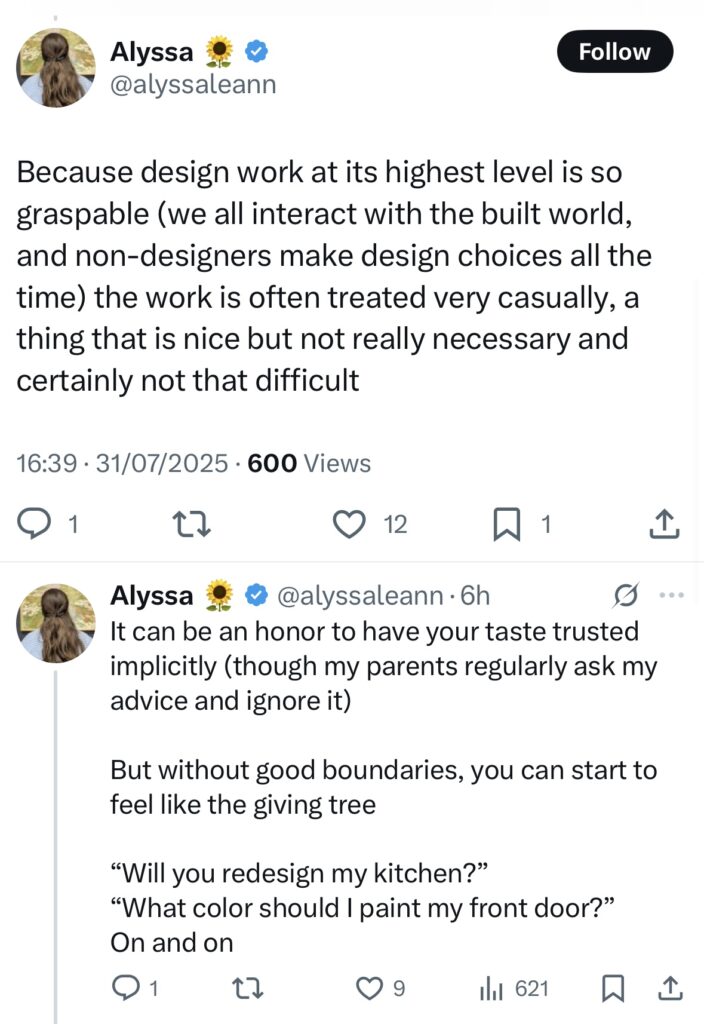Open the 6h timestamp on the reply
704x1024 pixels.
476,596
